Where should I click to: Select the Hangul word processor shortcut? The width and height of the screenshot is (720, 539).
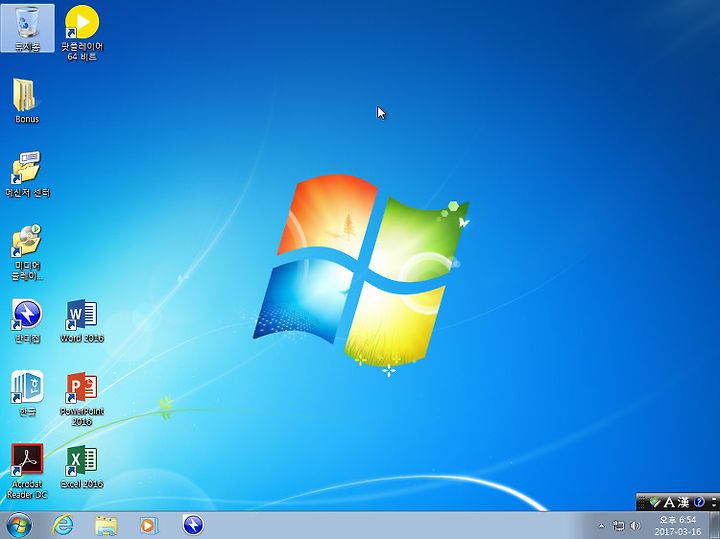tap(27, 393)
